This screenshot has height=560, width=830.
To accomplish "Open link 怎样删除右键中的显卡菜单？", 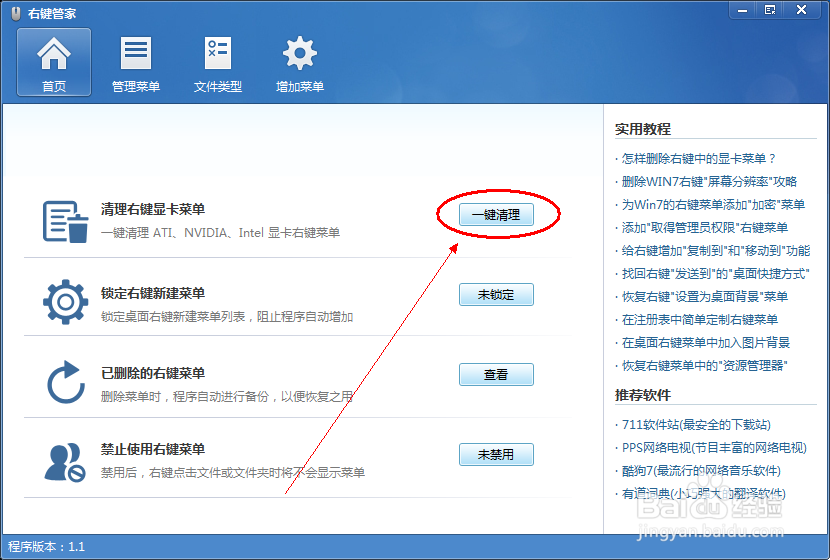I will click(699, 158).
